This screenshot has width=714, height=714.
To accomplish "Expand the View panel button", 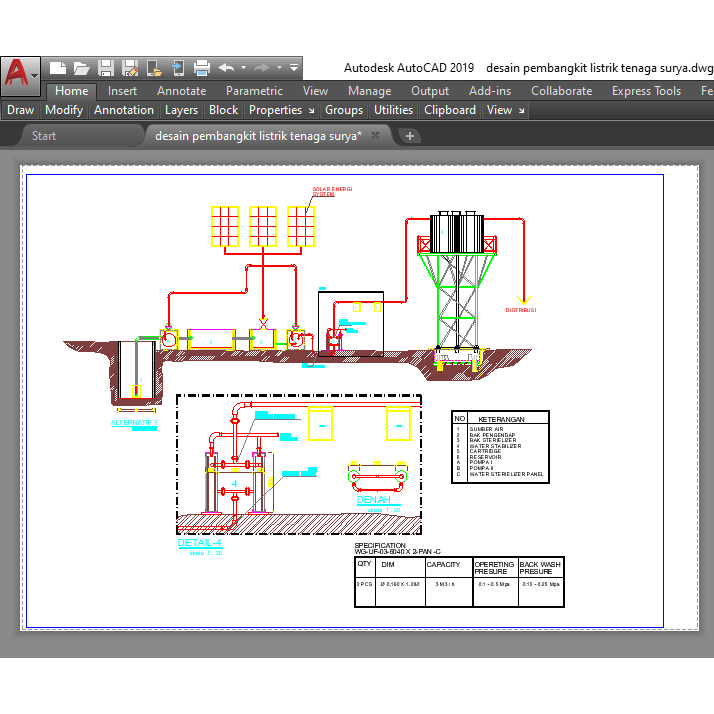I will [499, 110].
